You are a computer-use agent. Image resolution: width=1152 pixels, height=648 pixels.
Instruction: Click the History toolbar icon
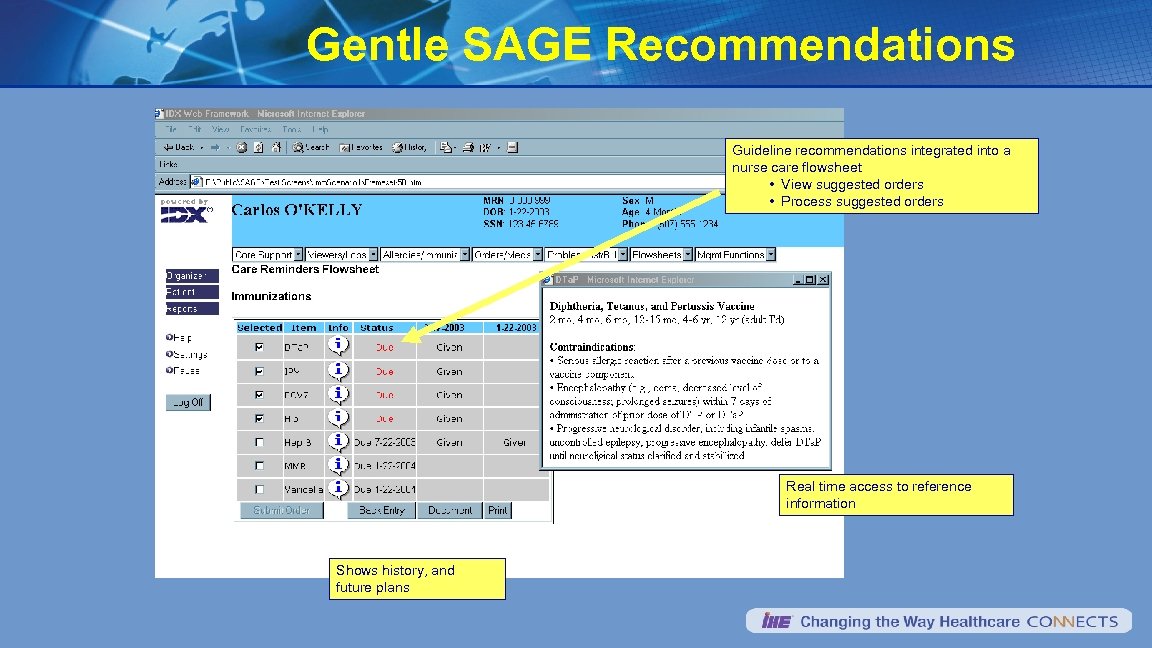tap(400, 147)
